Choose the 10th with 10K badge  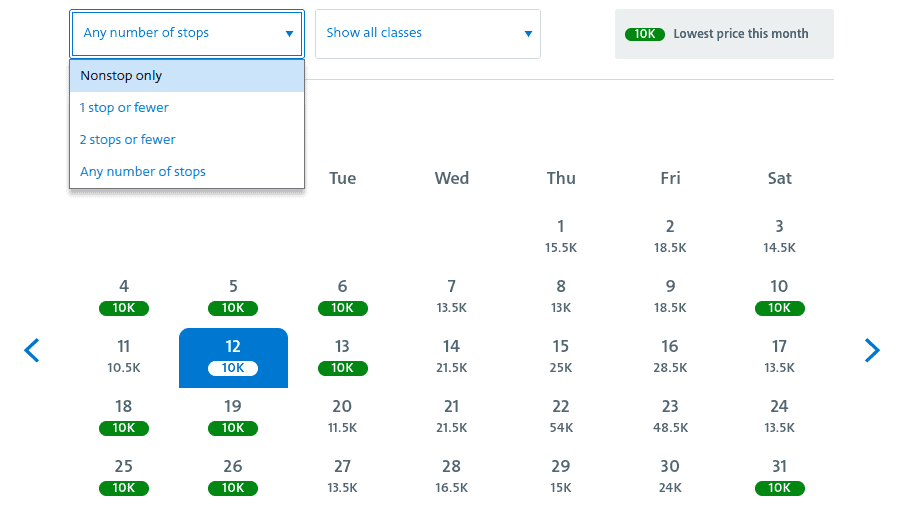click(x=780, y=297)
